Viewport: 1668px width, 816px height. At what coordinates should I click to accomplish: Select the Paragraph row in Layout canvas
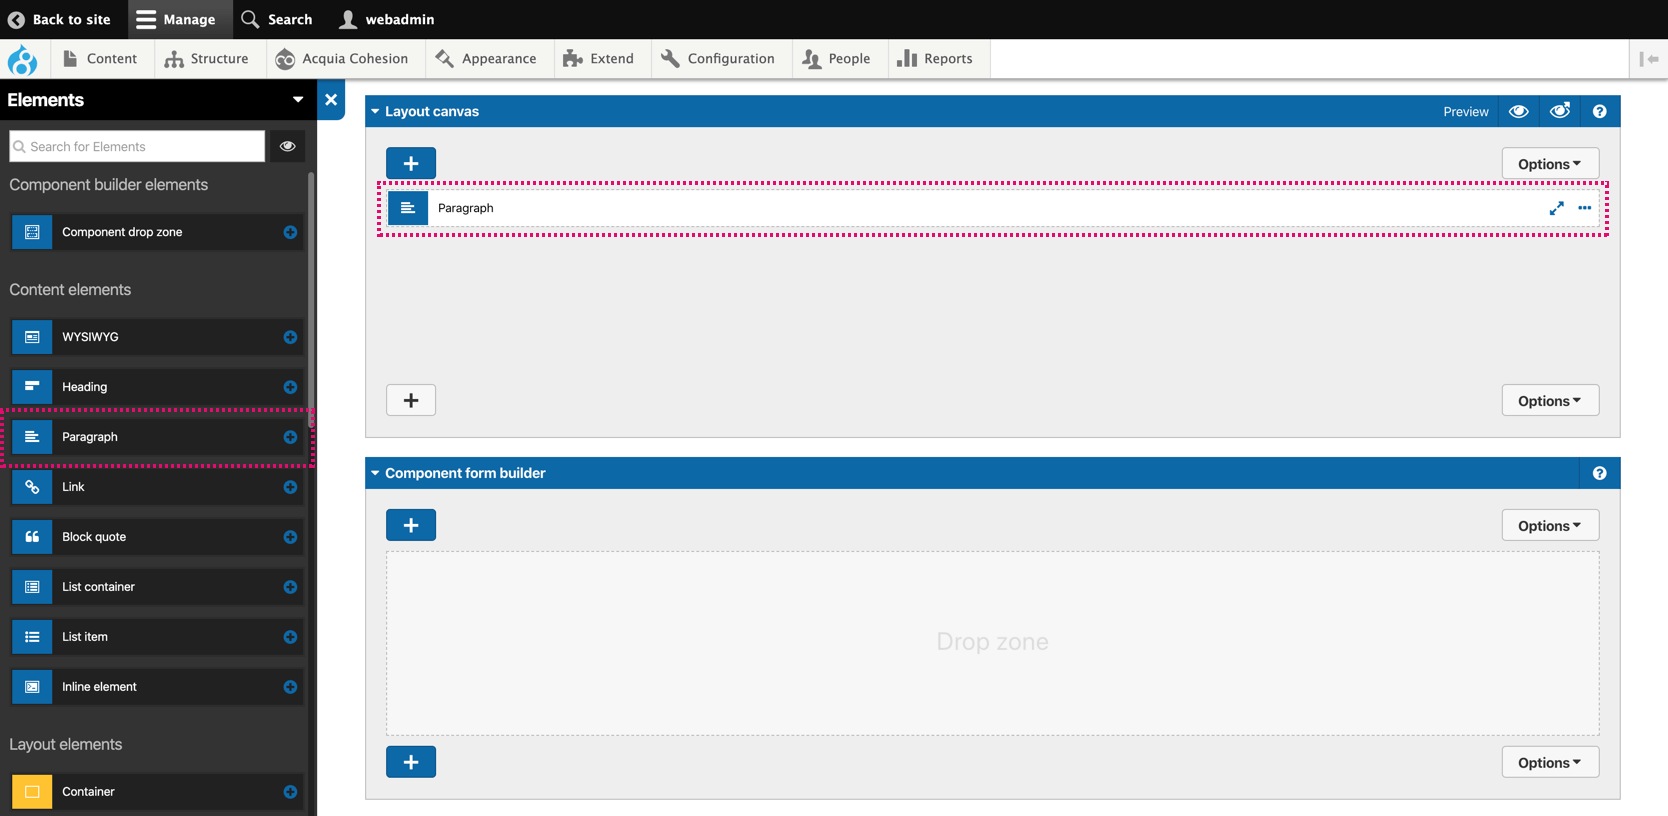(x=993, y=208)
